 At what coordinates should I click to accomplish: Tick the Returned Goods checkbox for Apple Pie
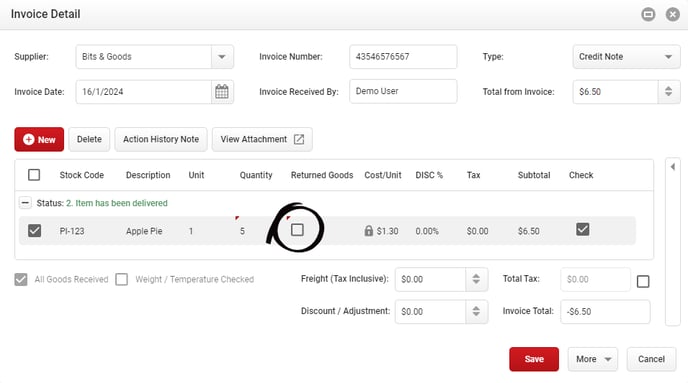pos(297,230)
